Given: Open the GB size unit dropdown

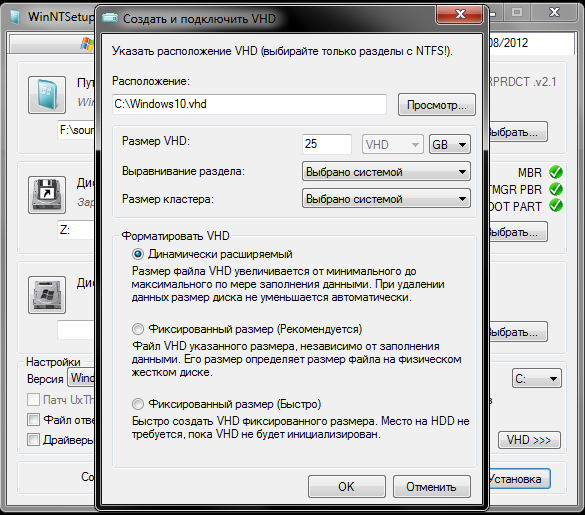Looking at the screenshot, I should click(450, 144).
